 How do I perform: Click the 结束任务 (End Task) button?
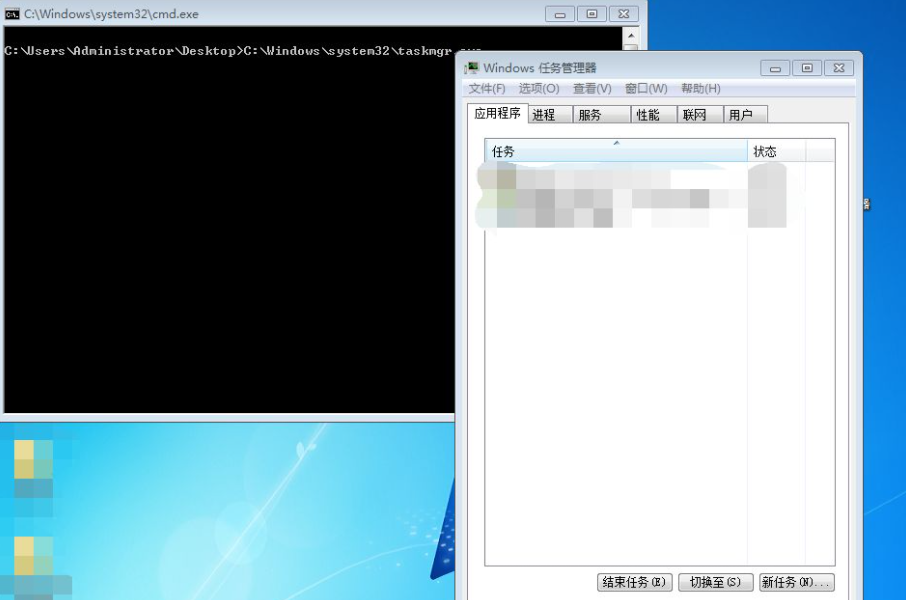pyautogui.click(x=634, y=582)
